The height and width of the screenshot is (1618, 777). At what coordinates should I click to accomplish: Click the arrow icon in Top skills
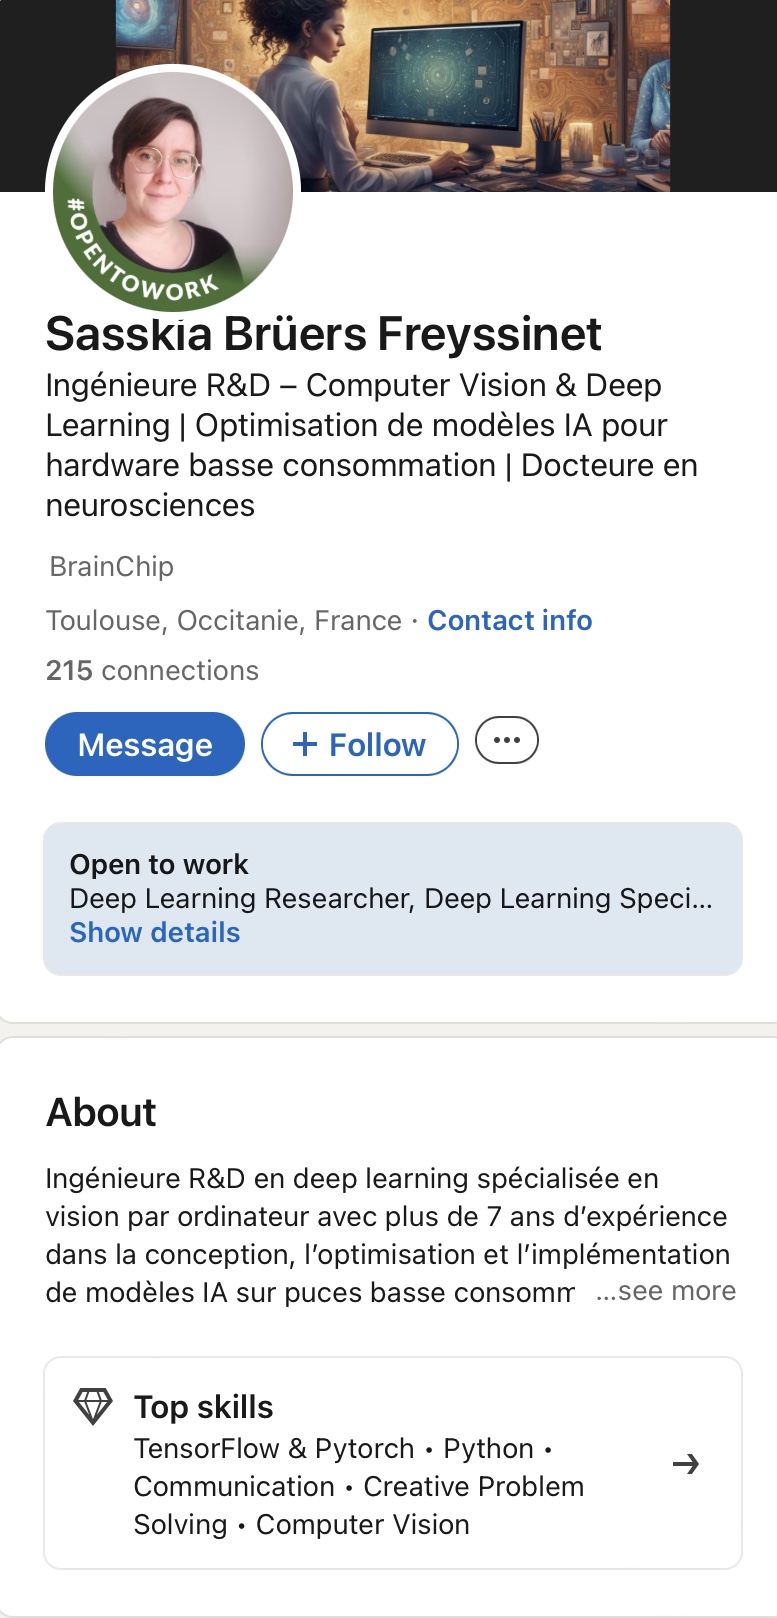point(686,1465)
